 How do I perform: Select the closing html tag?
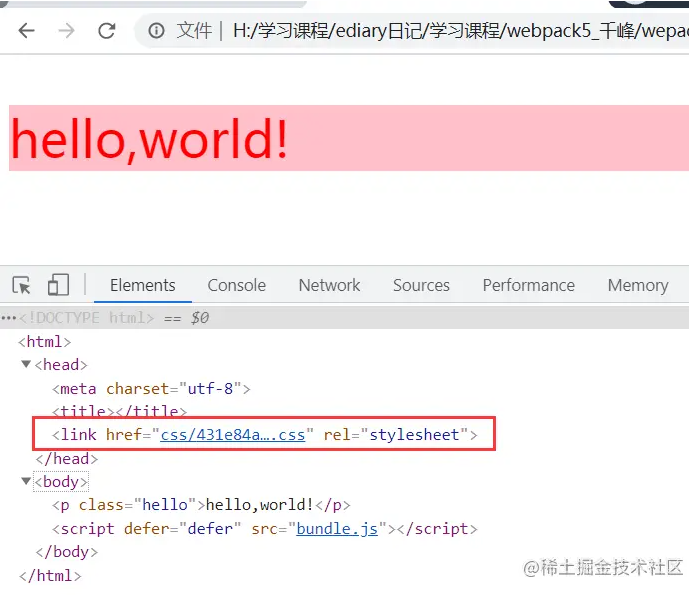[x=51, y=575]
